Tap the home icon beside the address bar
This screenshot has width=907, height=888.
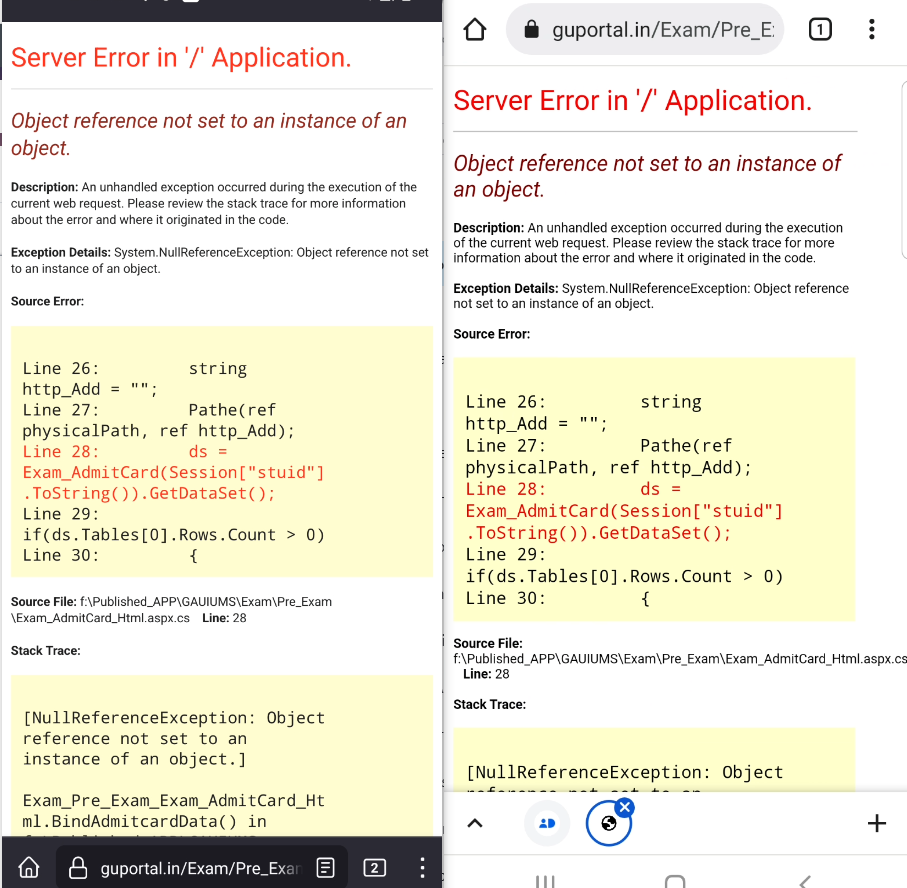[x=474, y=29]
